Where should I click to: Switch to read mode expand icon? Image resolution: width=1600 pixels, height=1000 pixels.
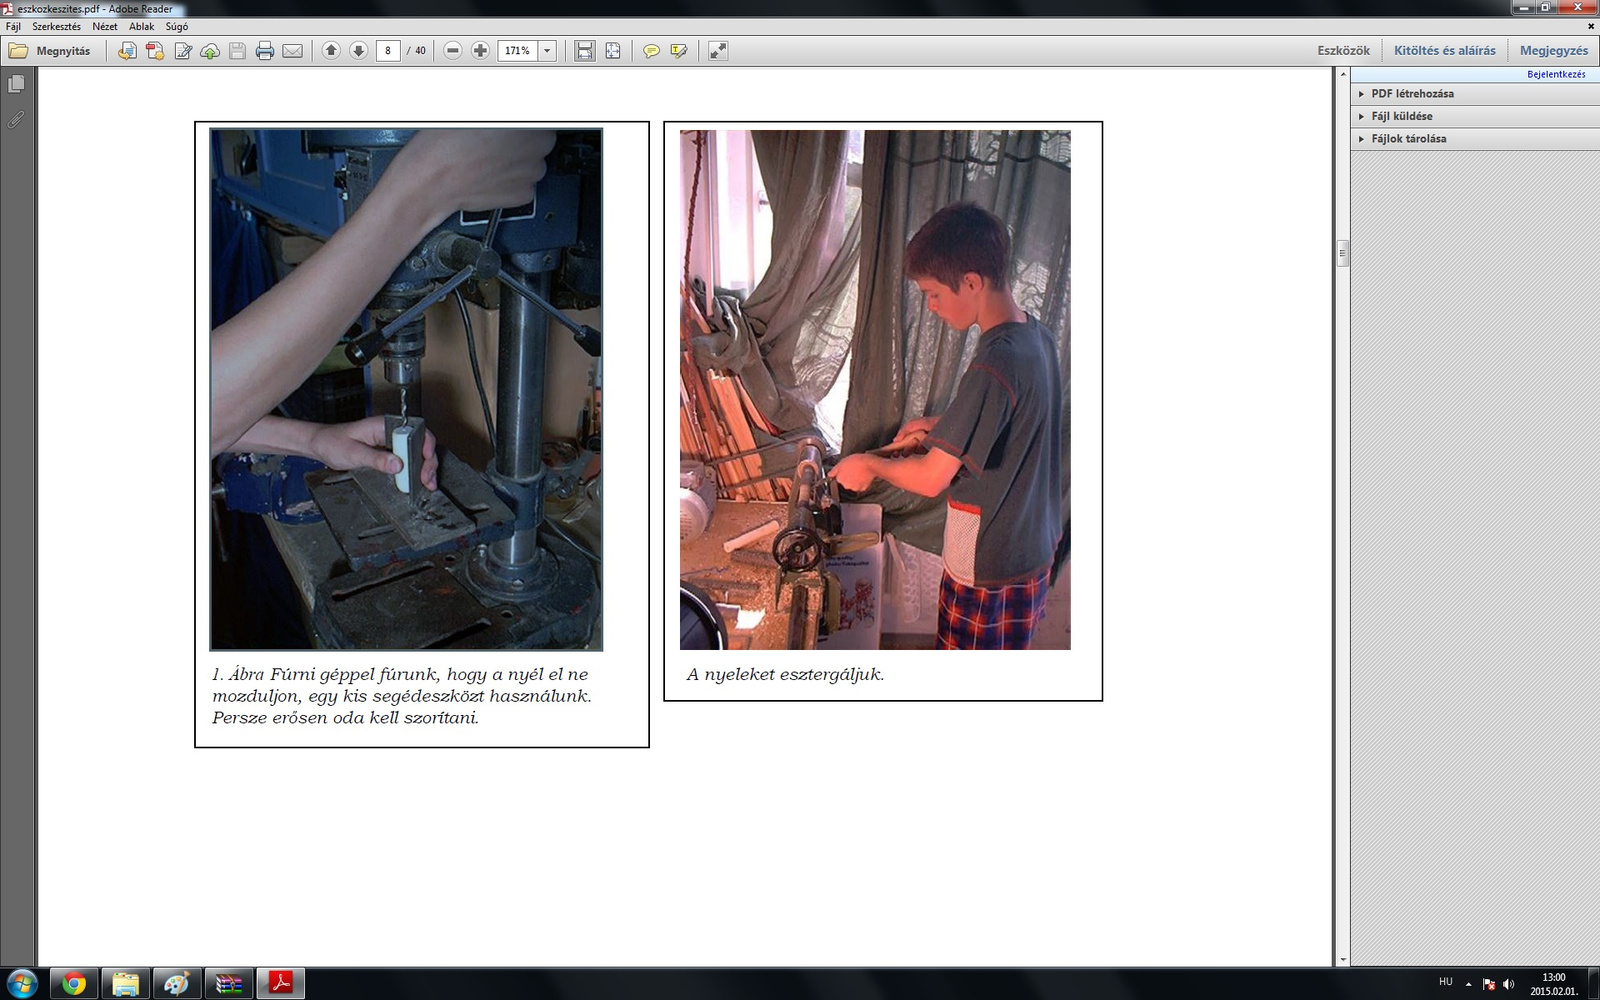click(718, 51)
